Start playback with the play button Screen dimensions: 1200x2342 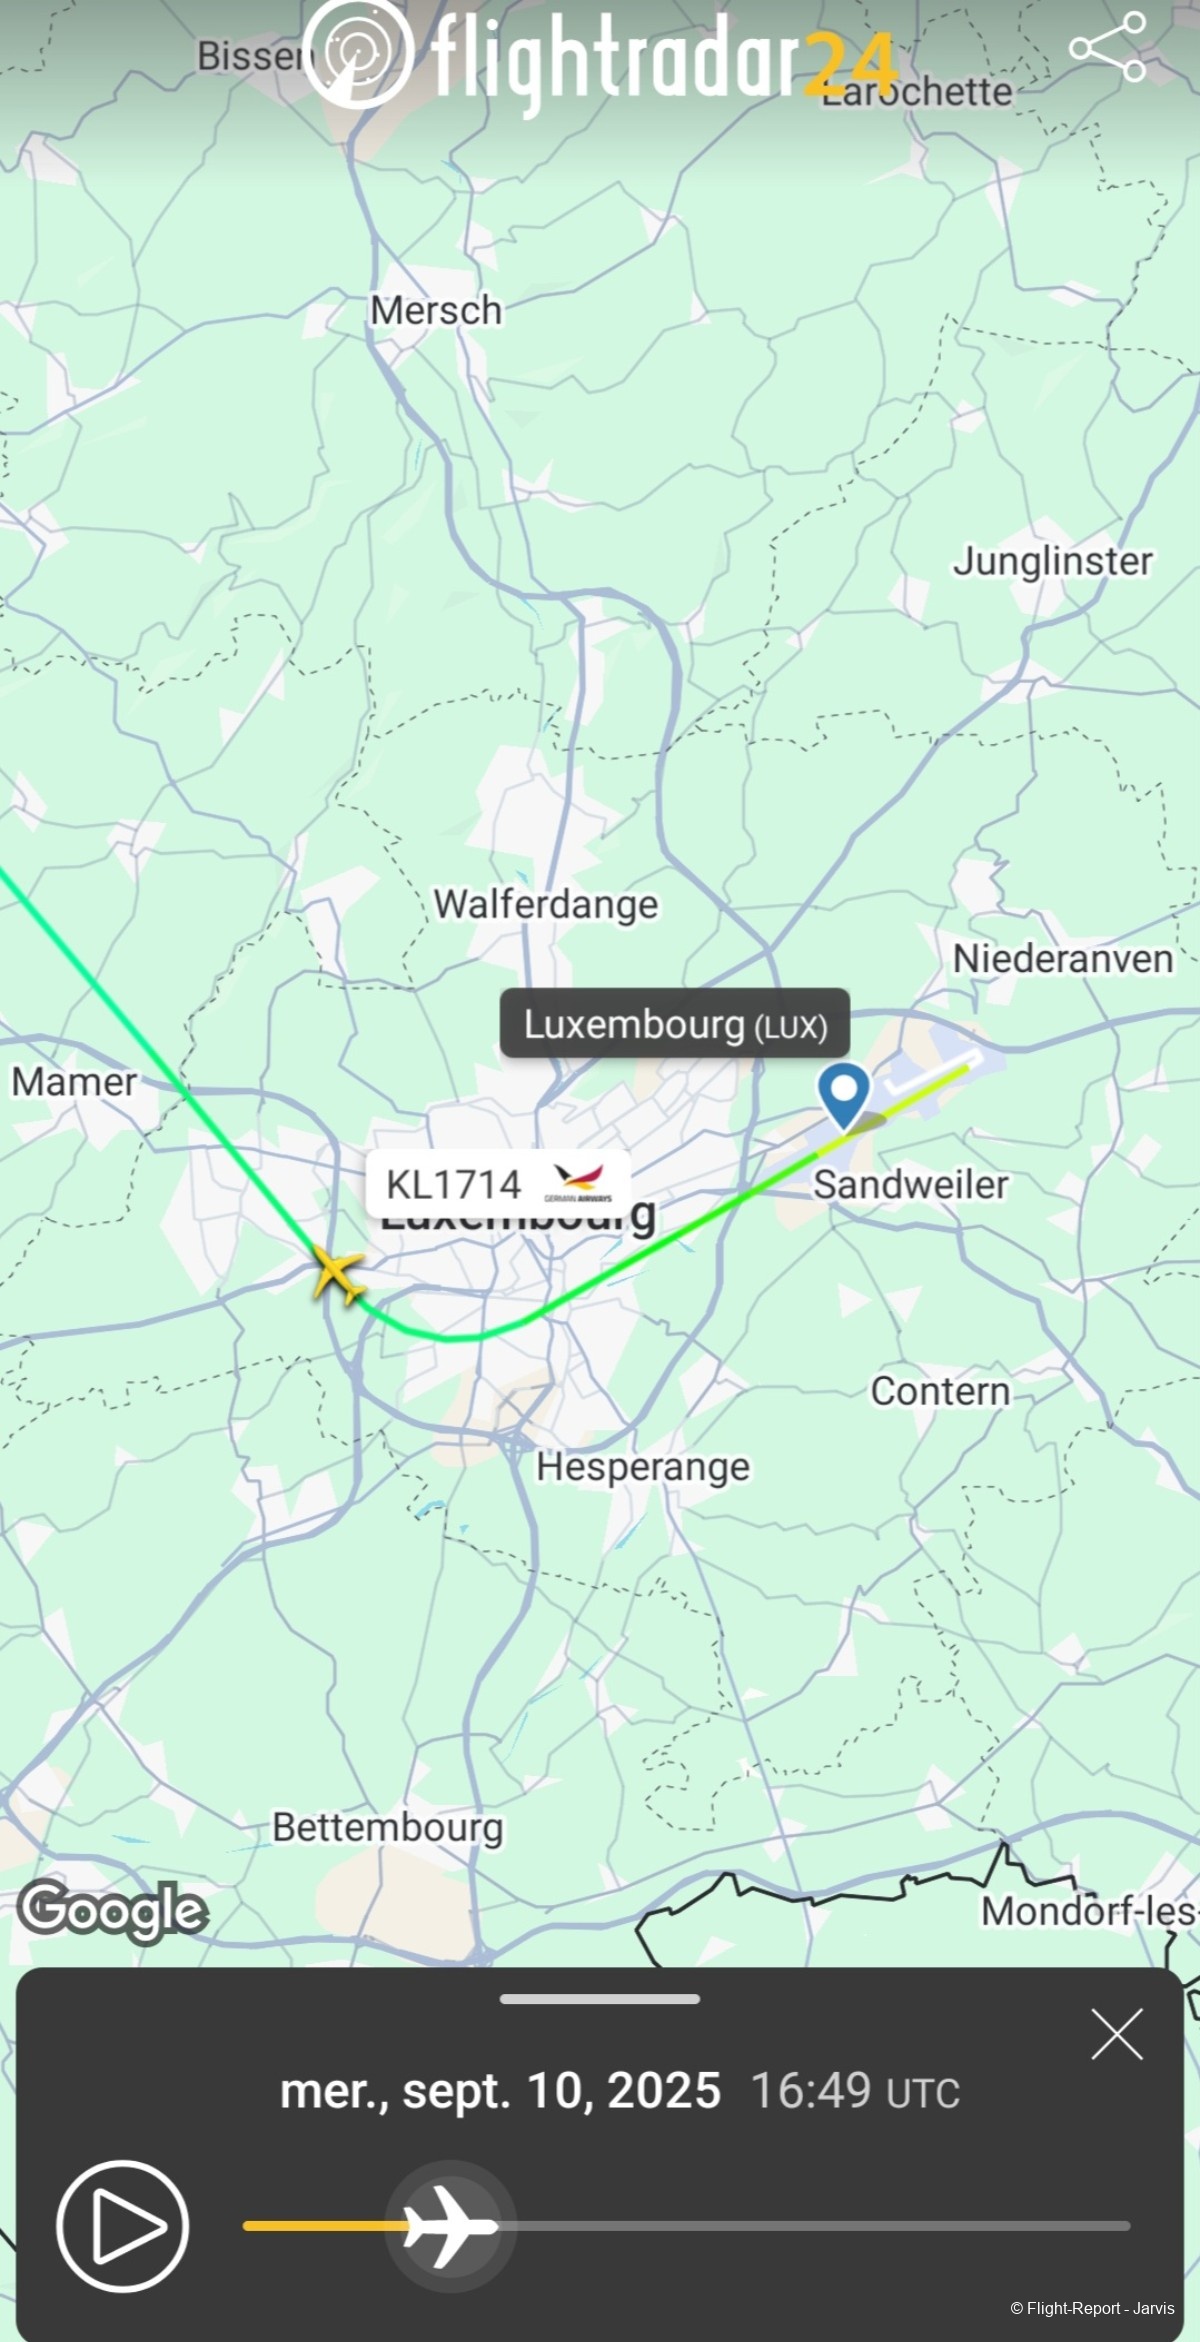[x=122, y=2226]
